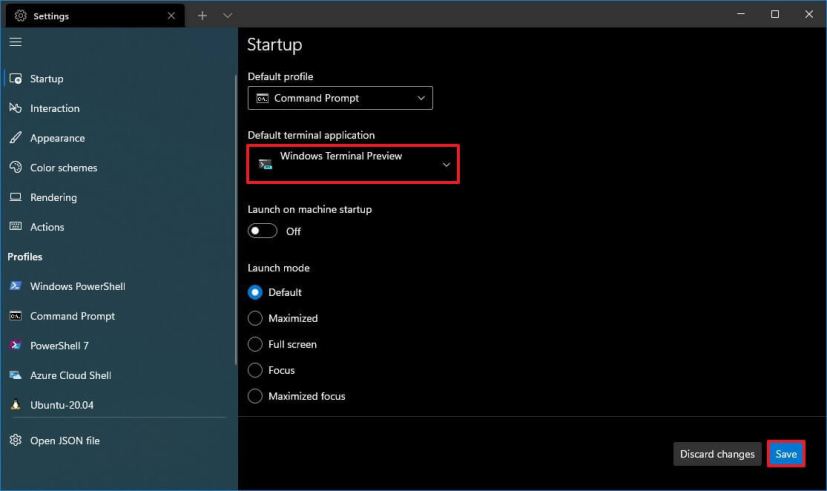The image size is (827, 491).
Task: Select the Azure Cloud Shell profile
Action: (x=118, y=375)
